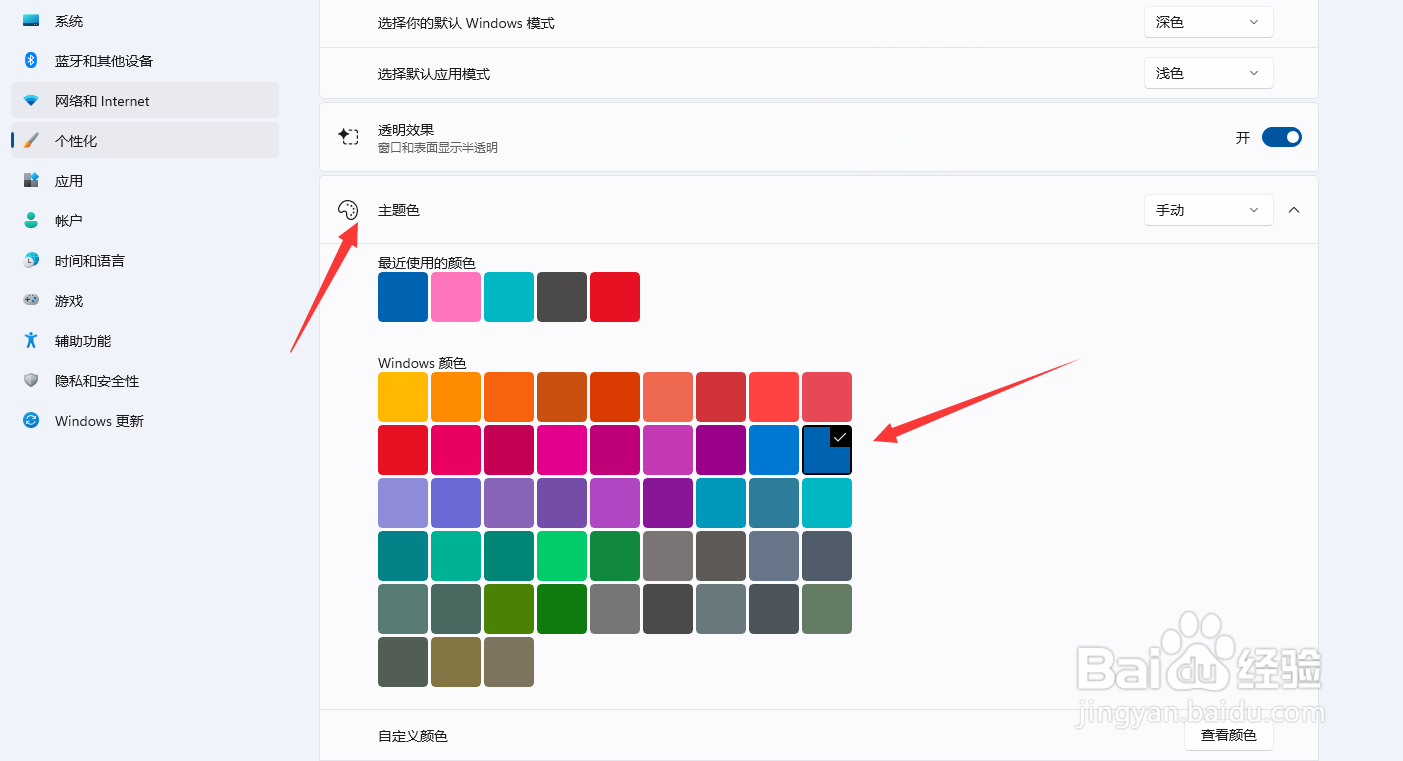Open the 浅色 app mode dropdown

[x=1208, y=73]
